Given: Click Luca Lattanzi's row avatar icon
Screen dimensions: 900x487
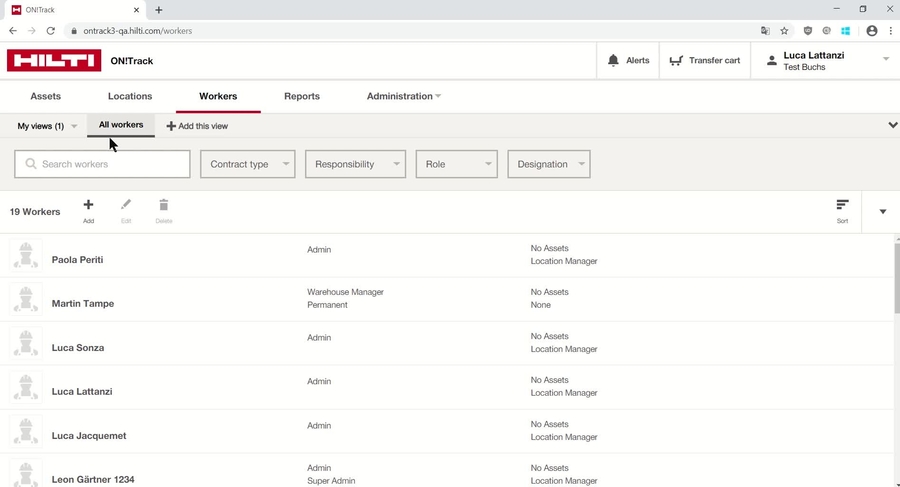Looking at the screenshot, I should tap(26, 387).
